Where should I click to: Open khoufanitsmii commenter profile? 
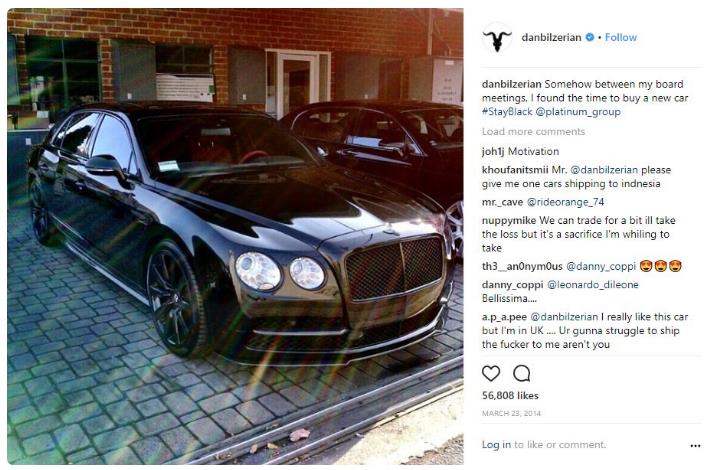(x=515, y=170)
